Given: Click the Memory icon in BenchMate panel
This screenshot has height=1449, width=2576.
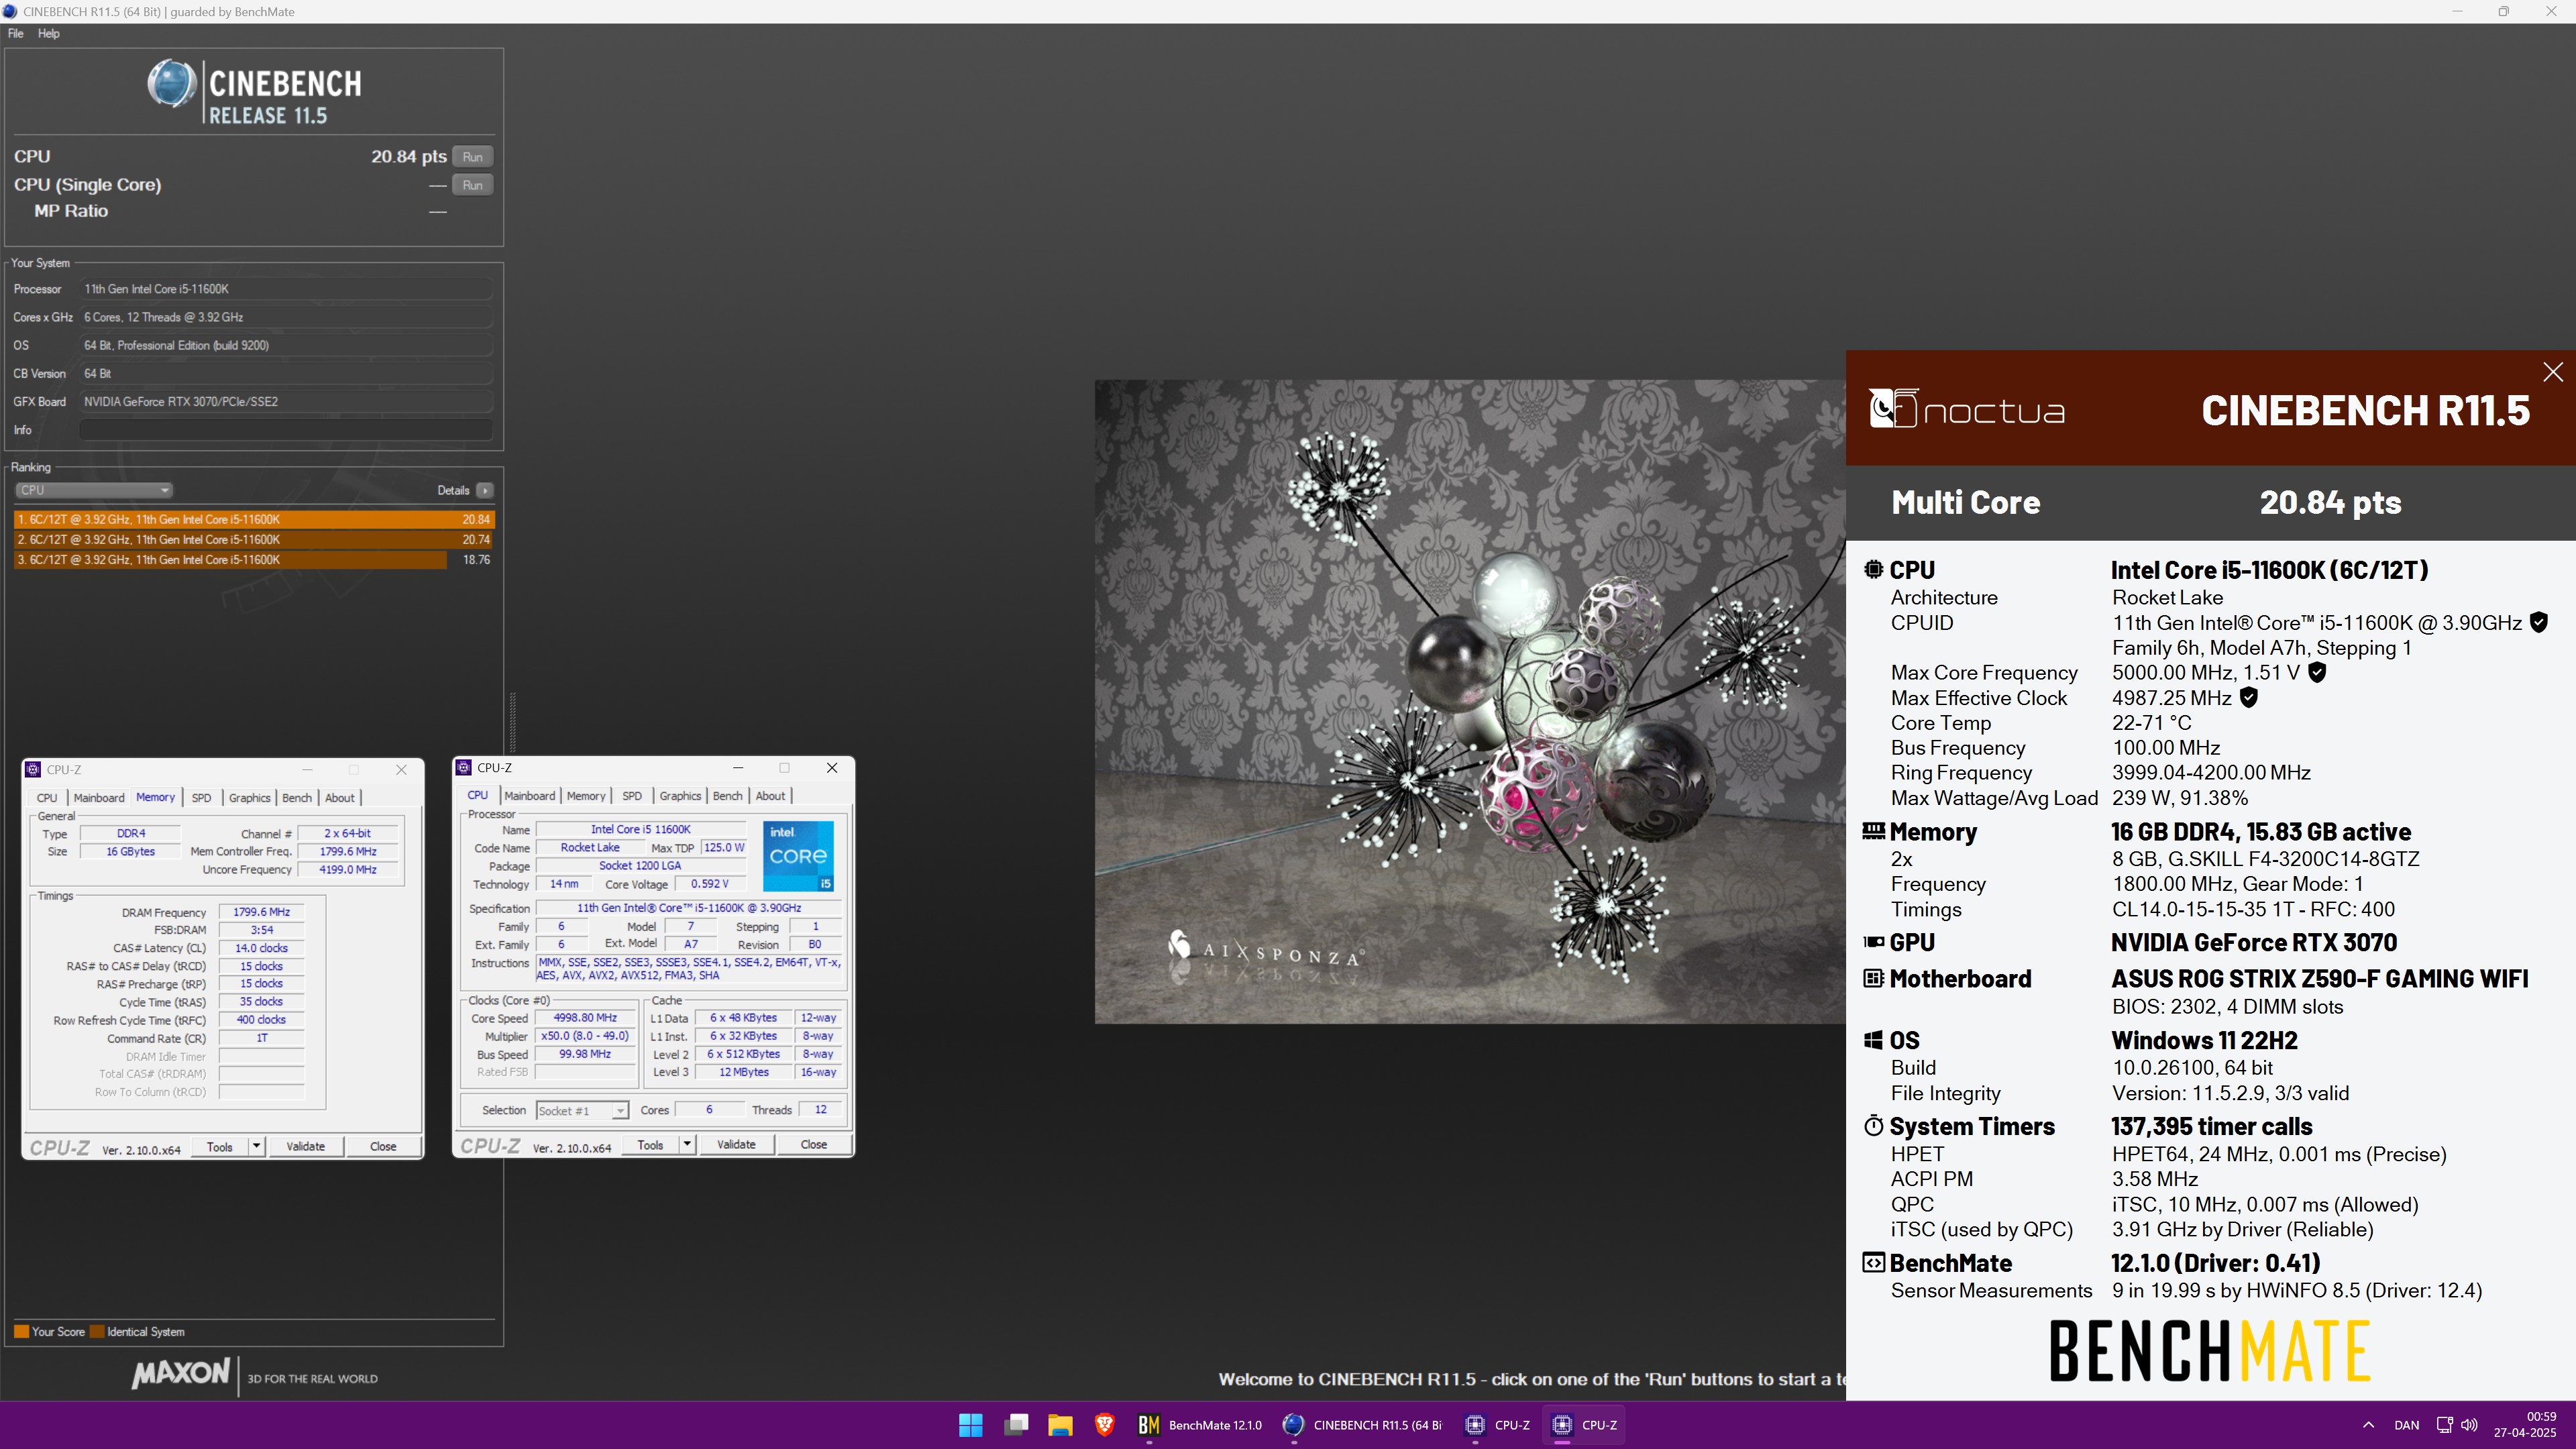Looking at the screenshot, I should pos(1873,831).
